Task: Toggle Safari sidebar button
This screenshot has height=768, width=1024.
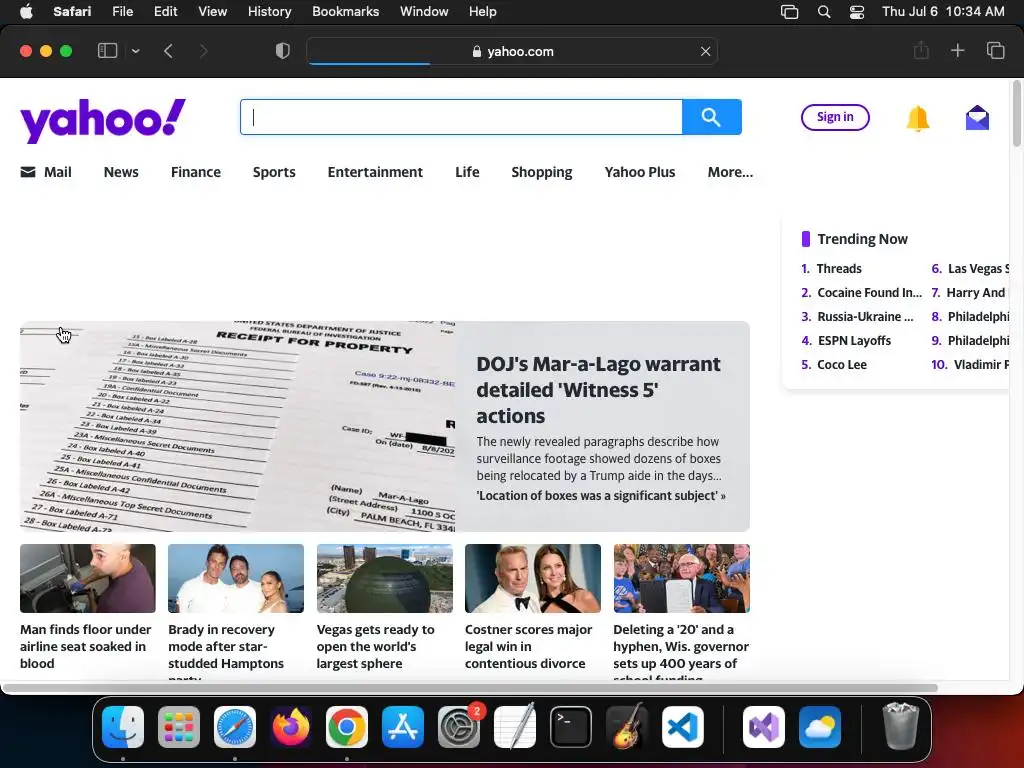Action: (107, 51)
